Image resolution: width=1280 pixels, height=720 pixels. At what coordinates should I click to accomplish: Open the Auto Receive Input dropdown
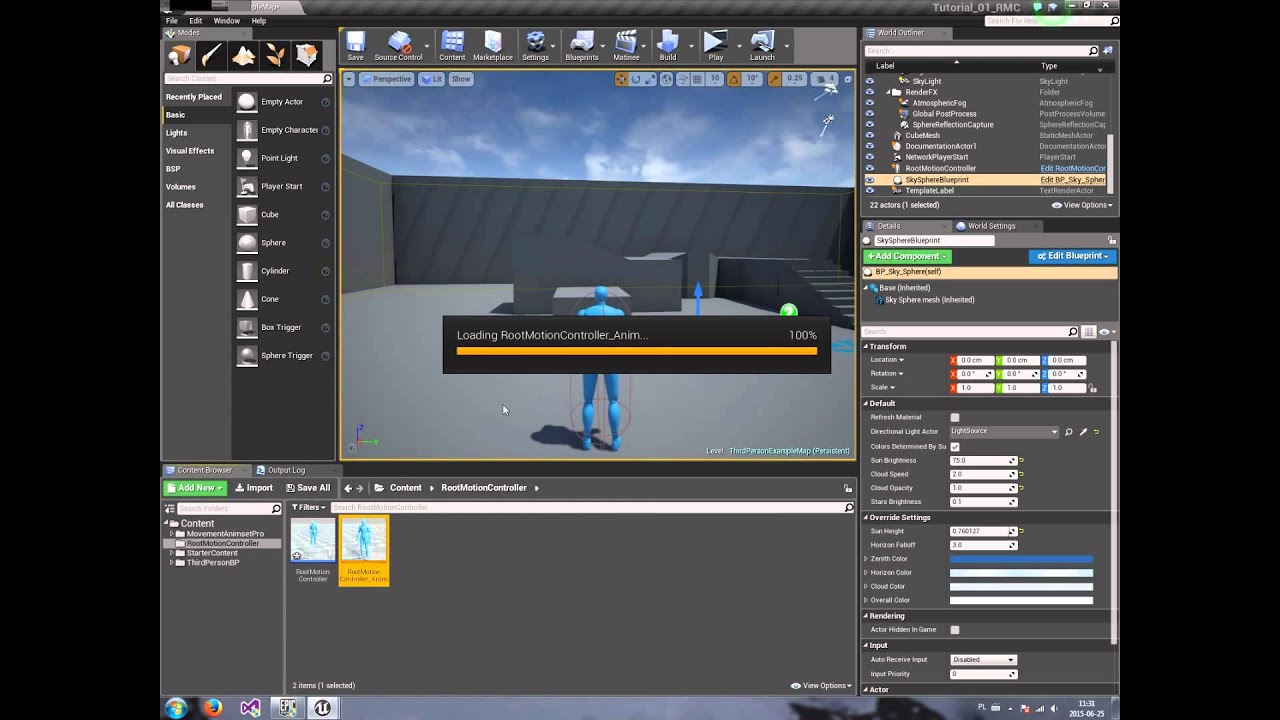click(x=983, y=659)
